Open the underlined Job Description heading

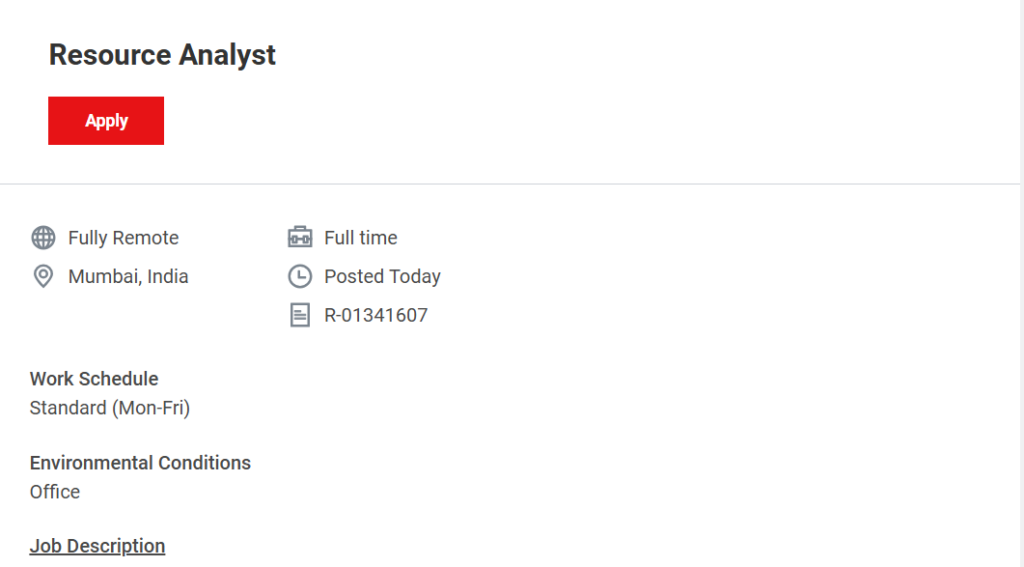[97, 546]
